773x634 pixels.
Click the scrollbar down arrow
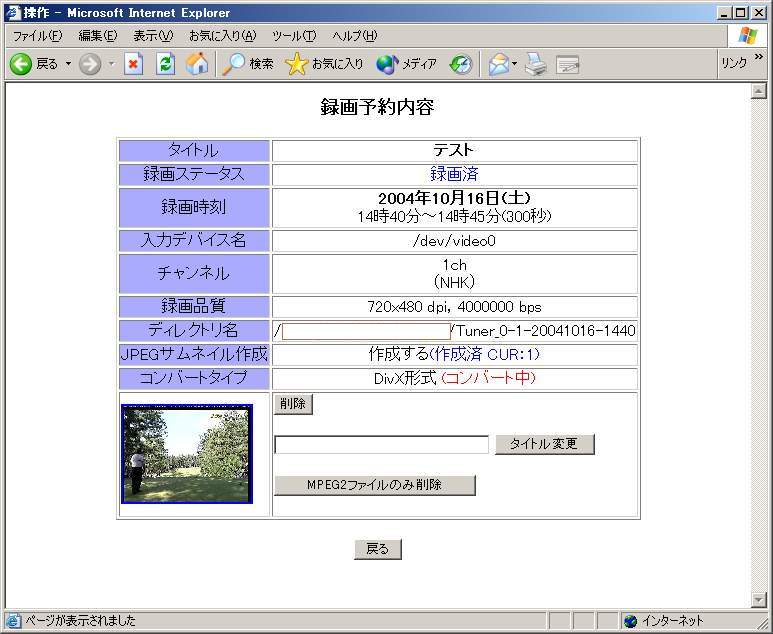click(x=758, y=599)
